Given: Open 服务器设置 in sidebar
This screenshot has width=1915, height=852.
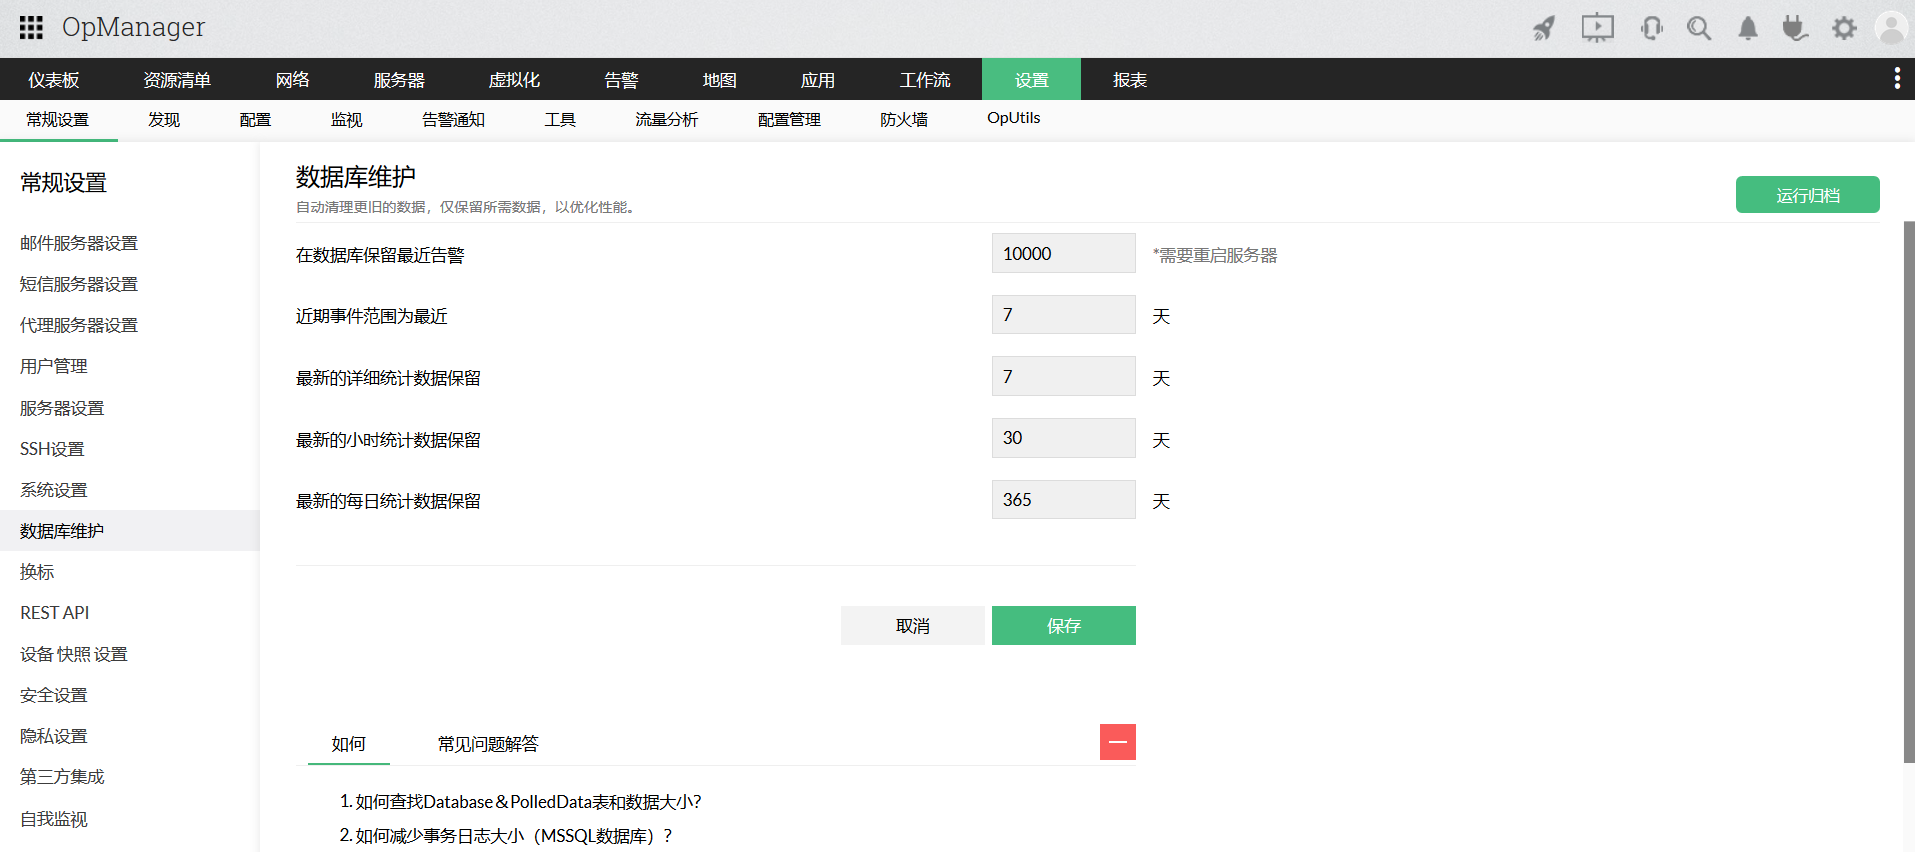Looking at the screenshot, I should tap(62, 408).
